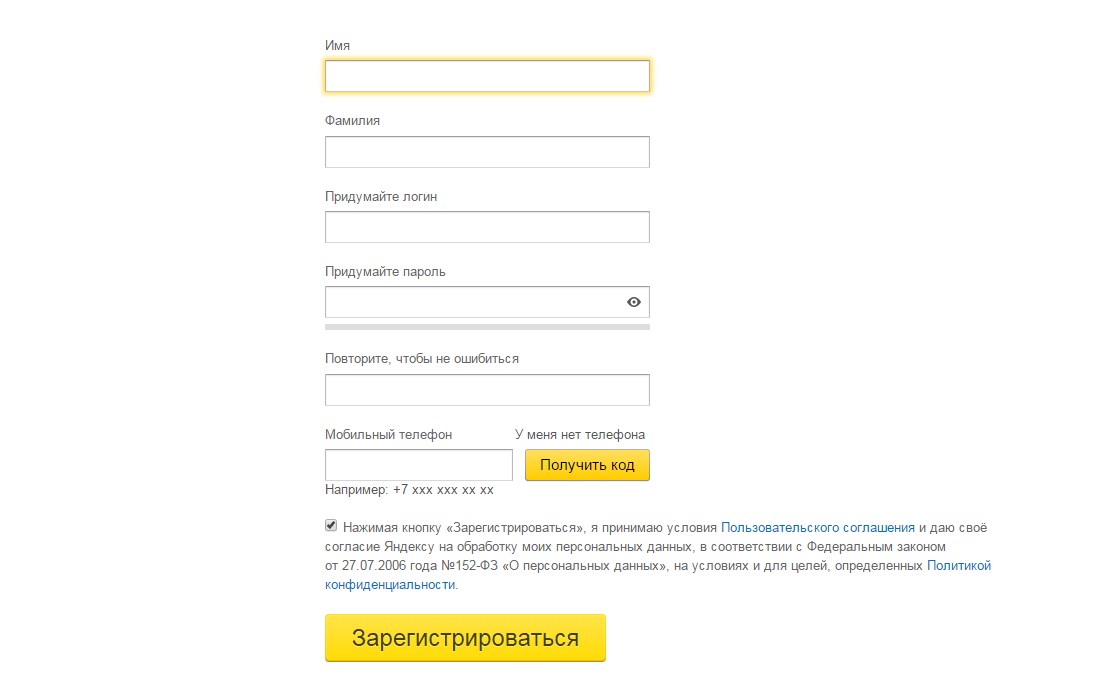1119x693 pixels.
Task: Click the password strength indicator bar
Action: [x=487, y=326]
